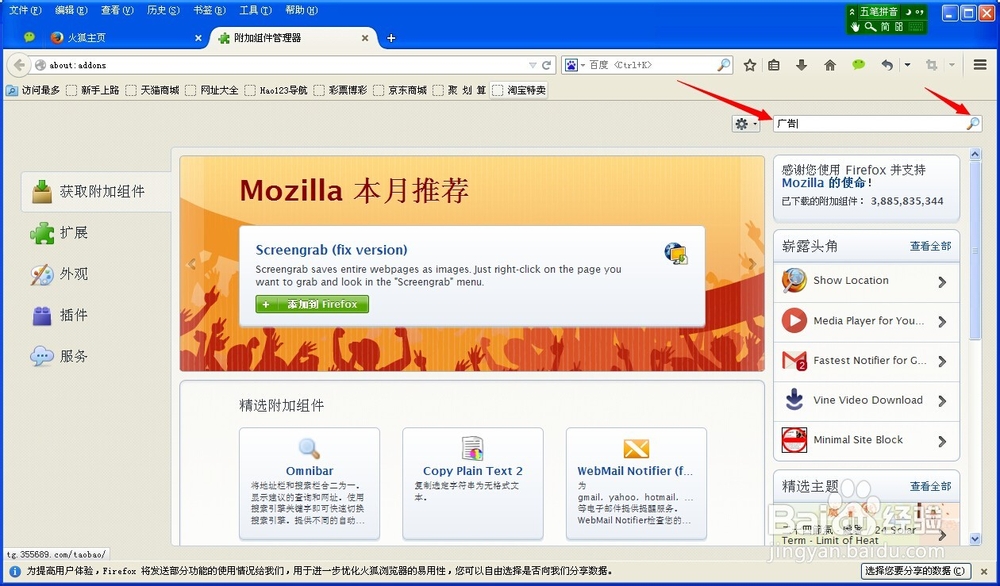The image size is (1000, 586).
Task: Open the Hao123导航 bookmark
Action: click(276, 91)
